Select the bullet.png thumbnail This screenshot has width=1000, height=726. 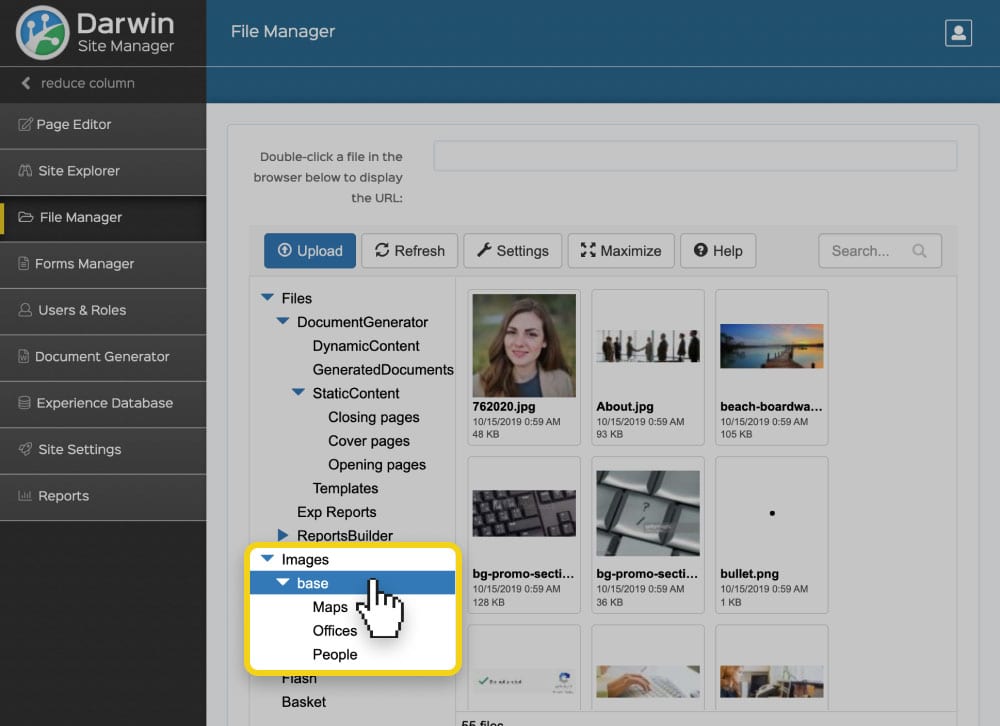coord(772,513)
